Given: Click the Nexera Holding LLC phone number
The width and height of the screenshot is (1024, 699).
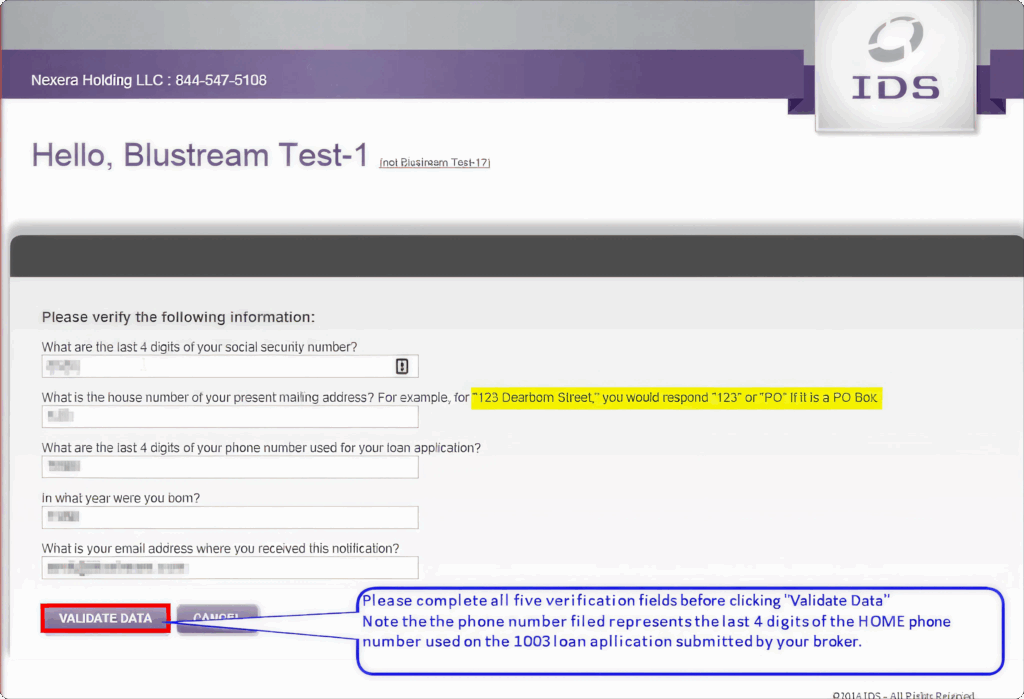Looking at the screenshot, I should (x=221, y=80).
